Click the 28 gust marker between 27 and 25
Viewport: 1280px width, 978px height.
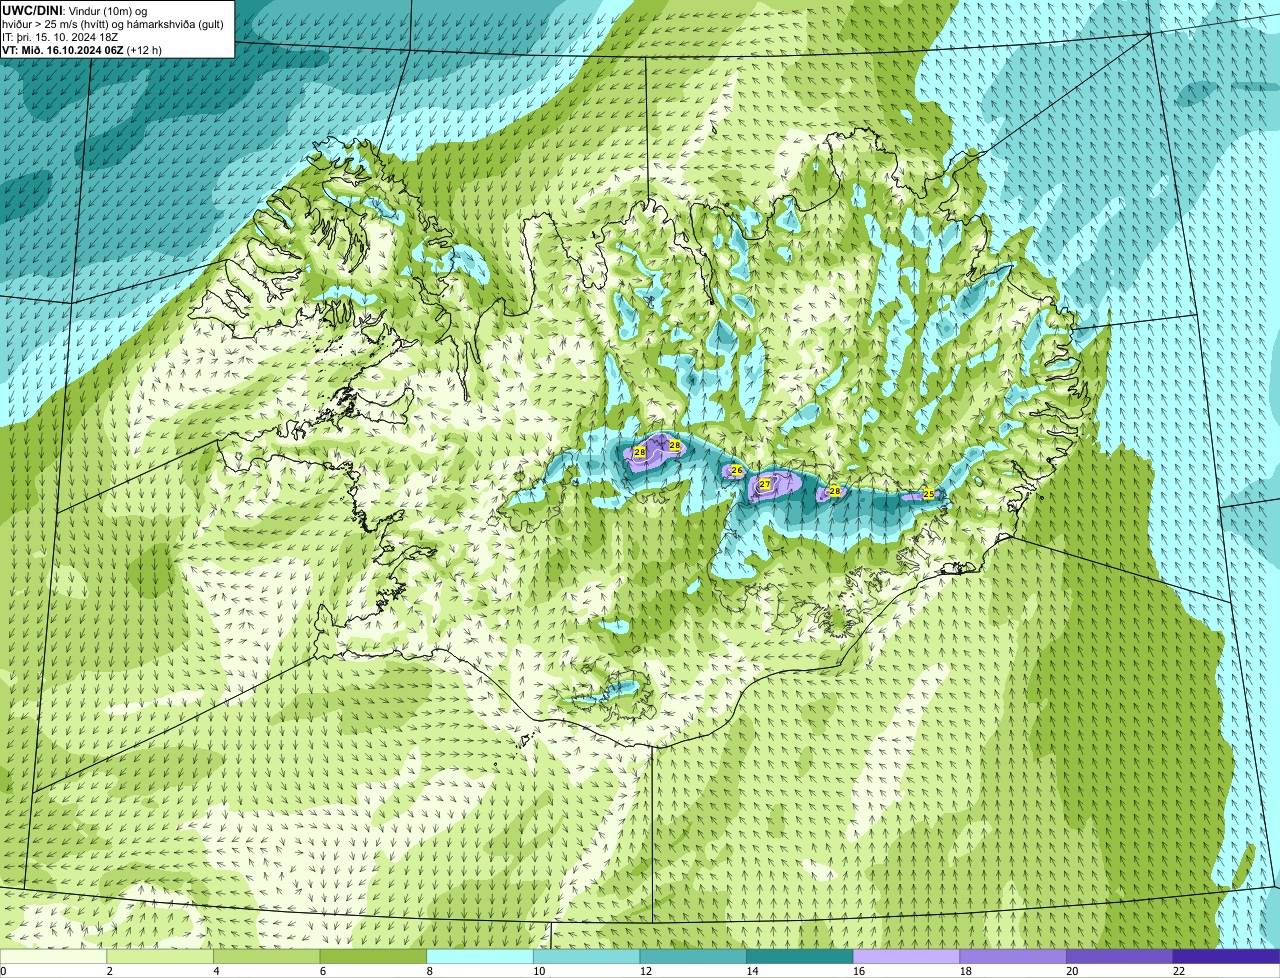click(x=835, y=491)
